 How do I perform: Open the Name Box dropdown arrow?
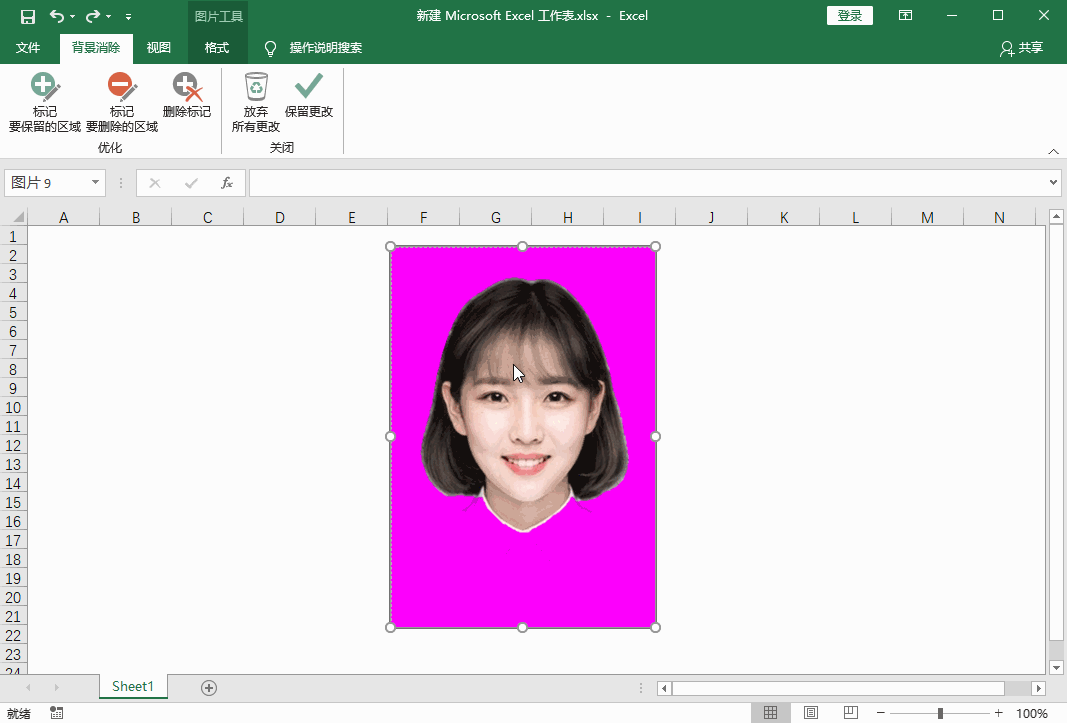click(95, 182)
